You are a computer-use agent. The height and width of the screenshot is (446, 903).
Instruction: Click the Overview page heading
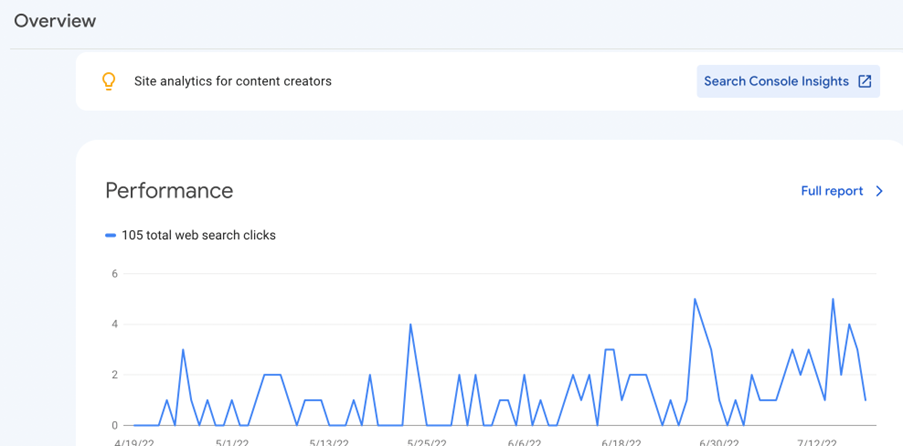click(x=55, y=20)
